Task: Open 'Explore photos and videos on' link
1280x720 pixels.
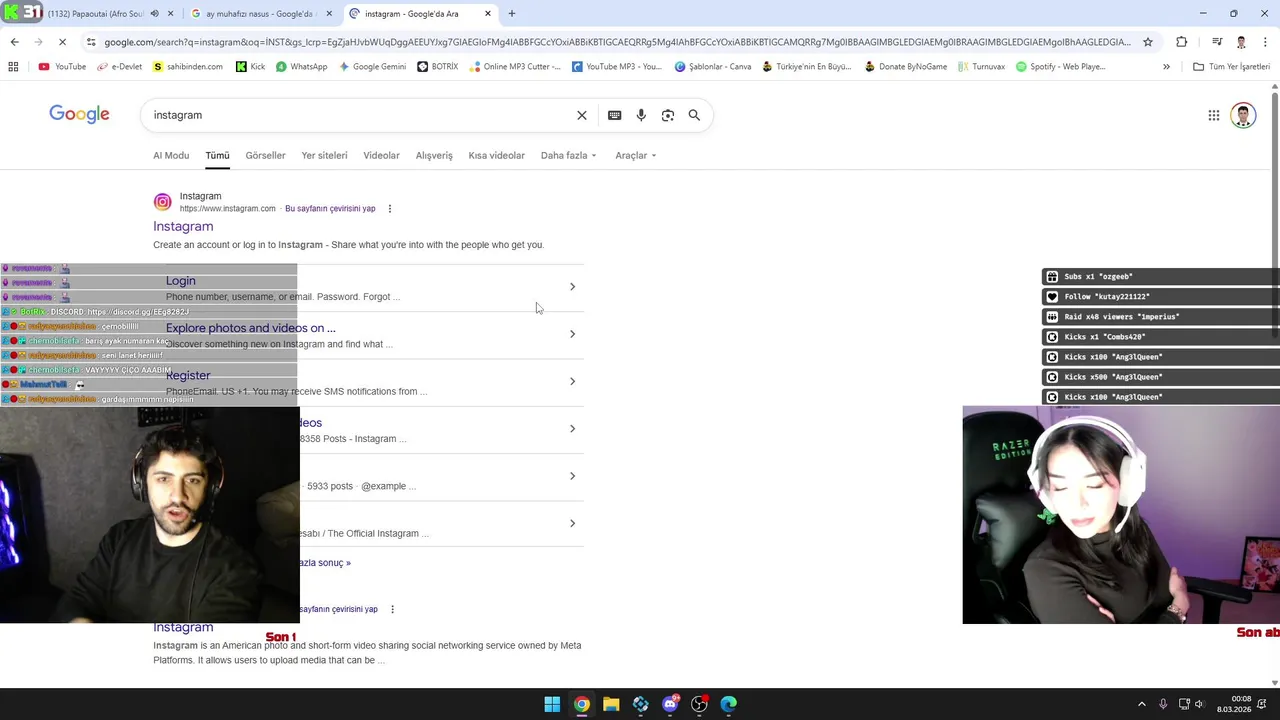Action: 251,328
